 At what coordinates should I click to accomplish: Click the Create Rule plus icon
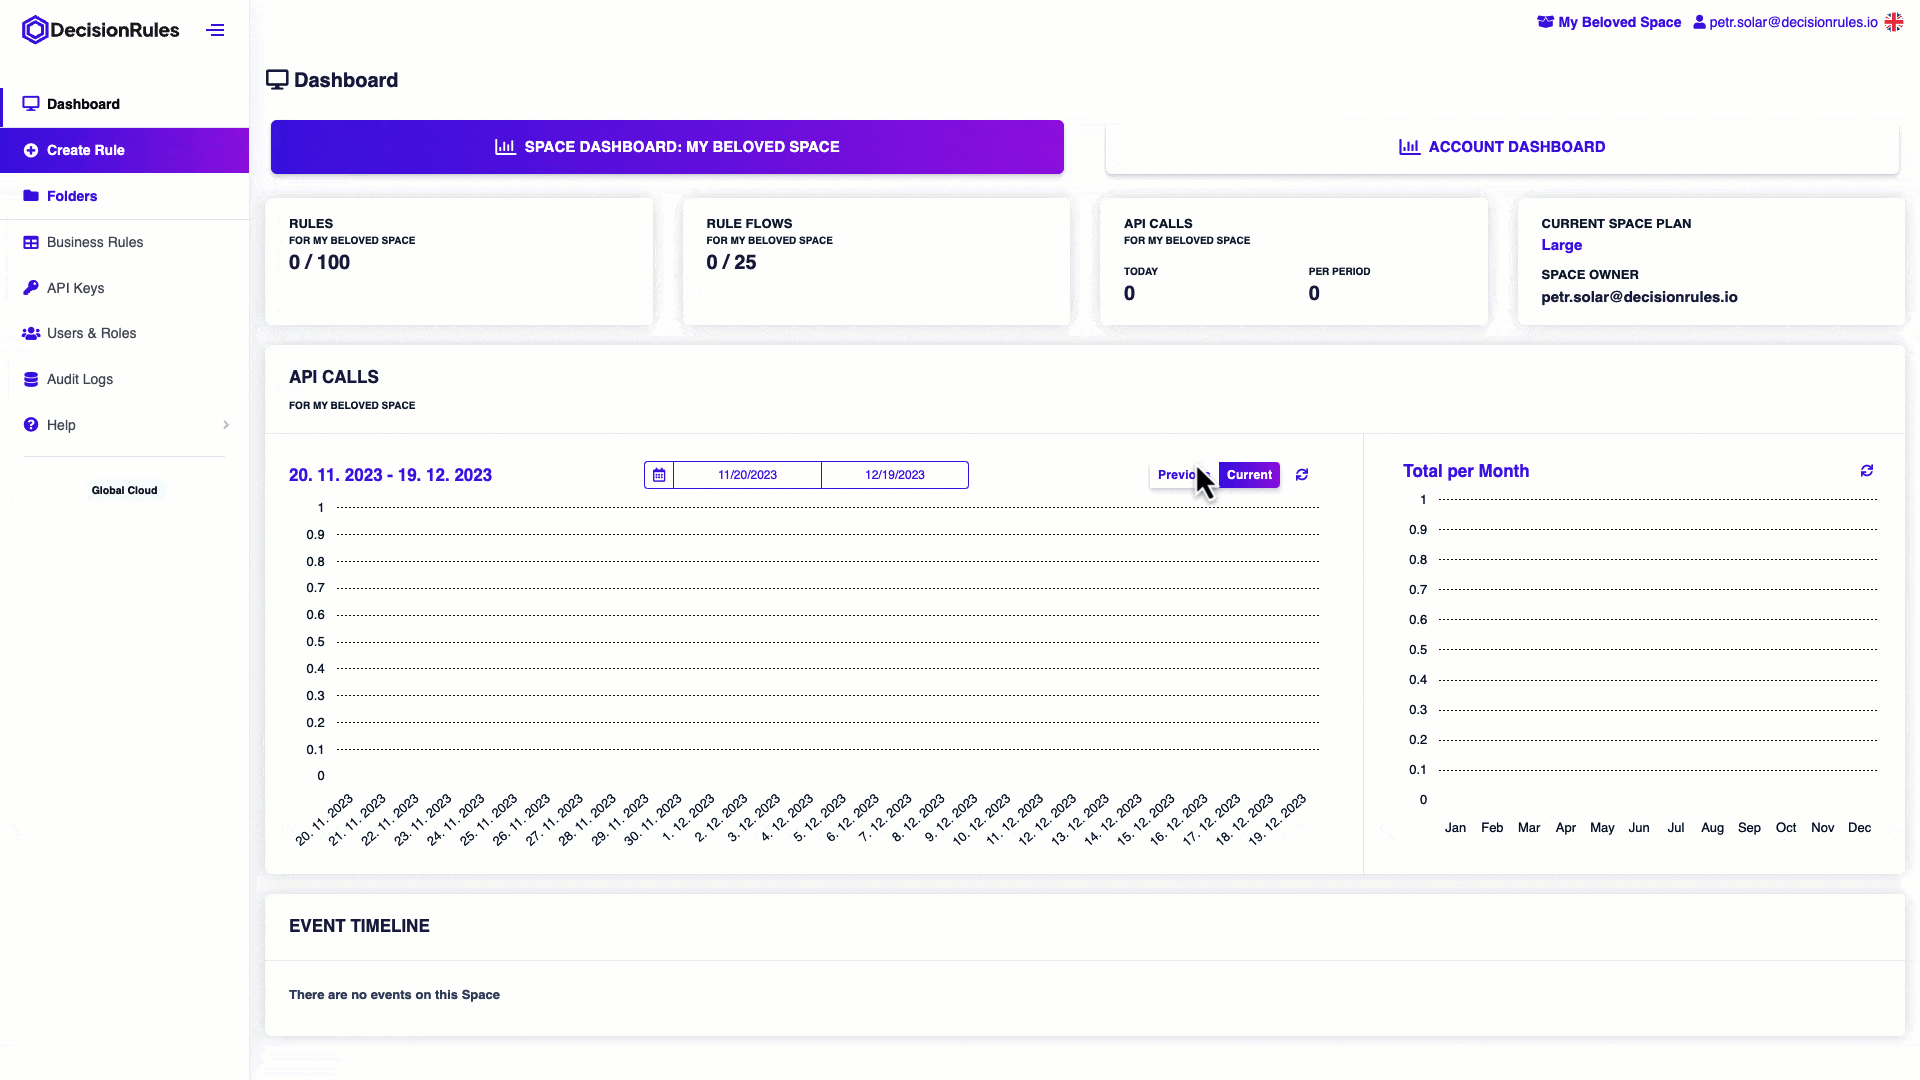[31, 150]
